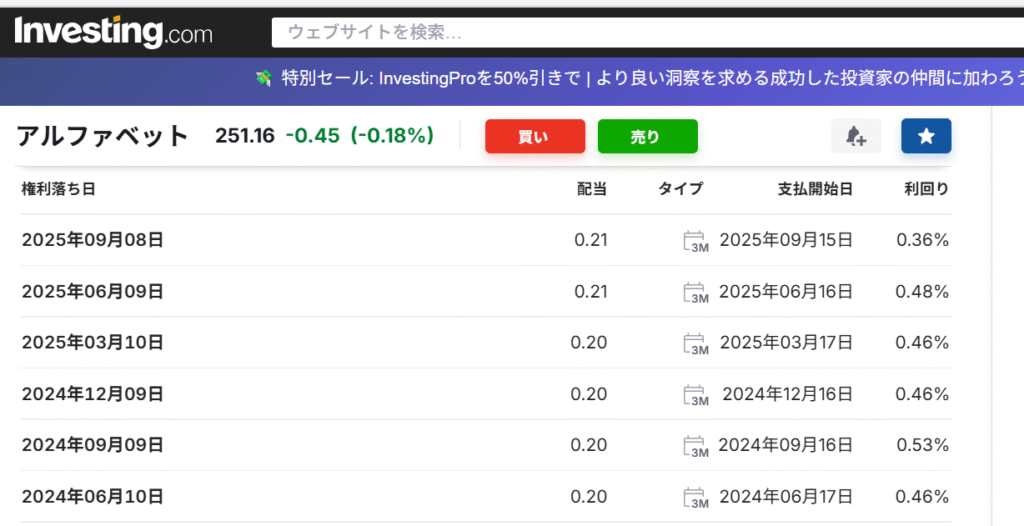Select ex-date 2025年09月08日
The height and width of the screenshot is (526, 1024).
click(93, 240)
